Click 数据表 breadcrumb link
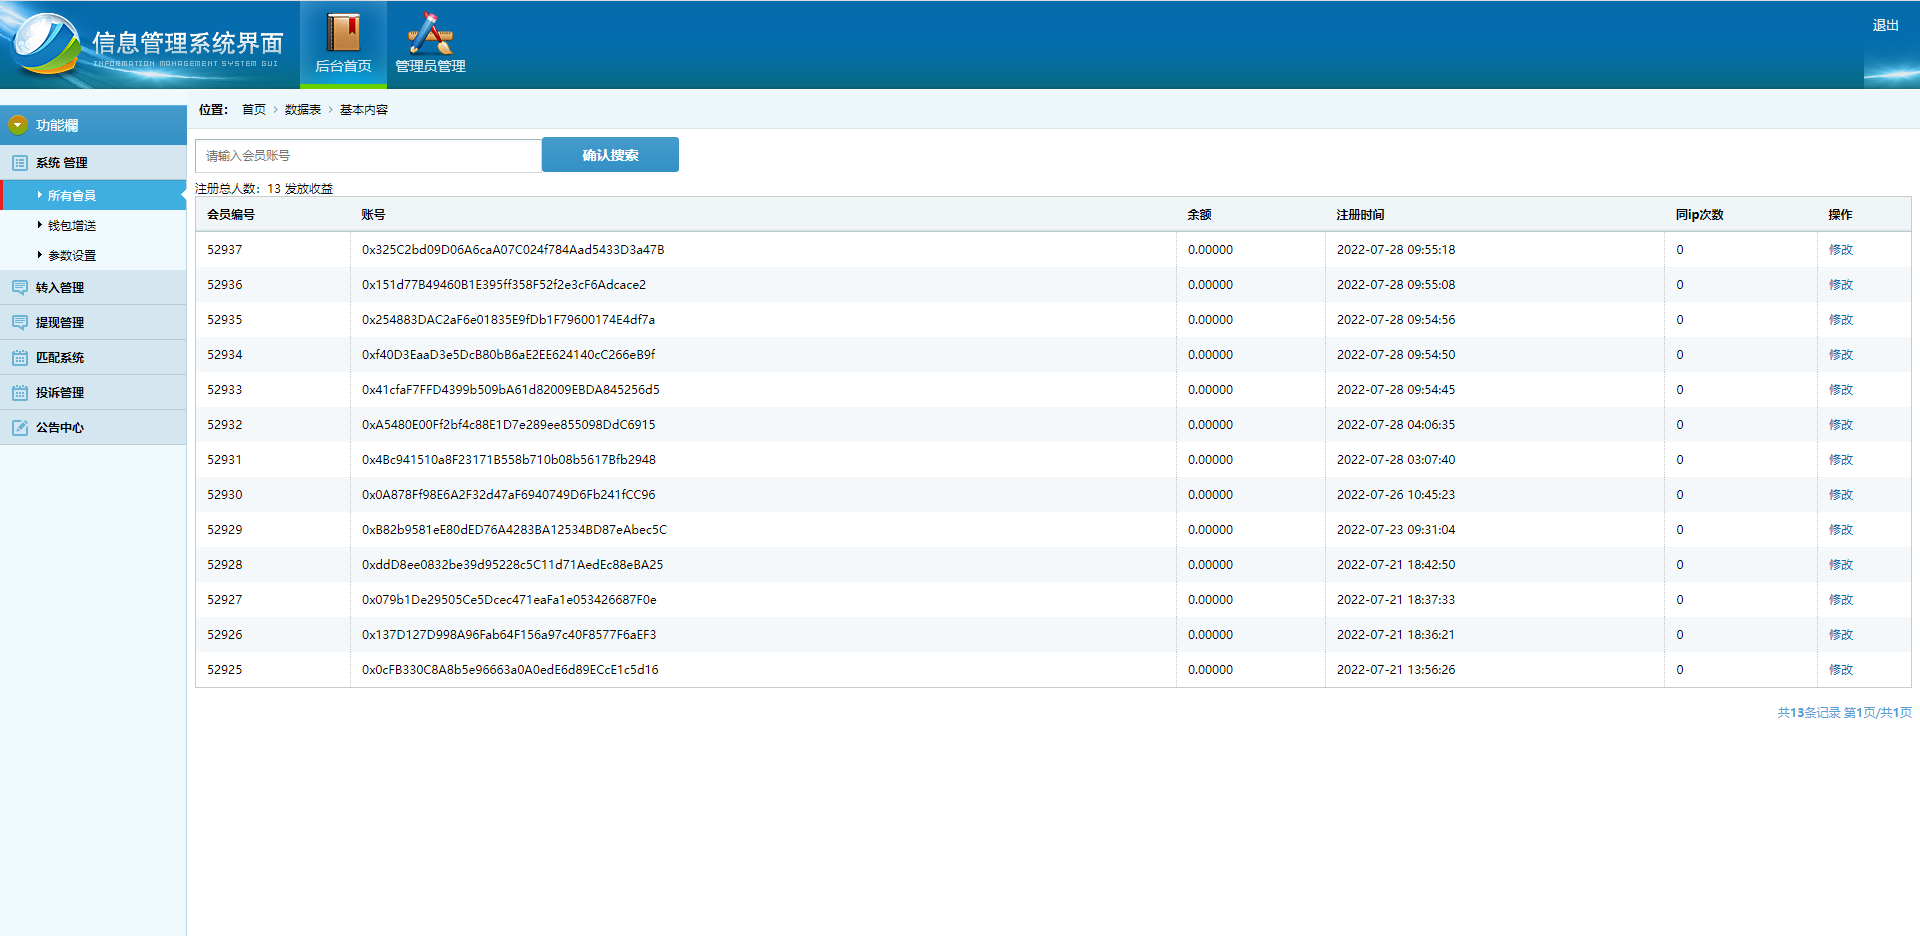The image size is (1920, 936). [x=302, y=110]
